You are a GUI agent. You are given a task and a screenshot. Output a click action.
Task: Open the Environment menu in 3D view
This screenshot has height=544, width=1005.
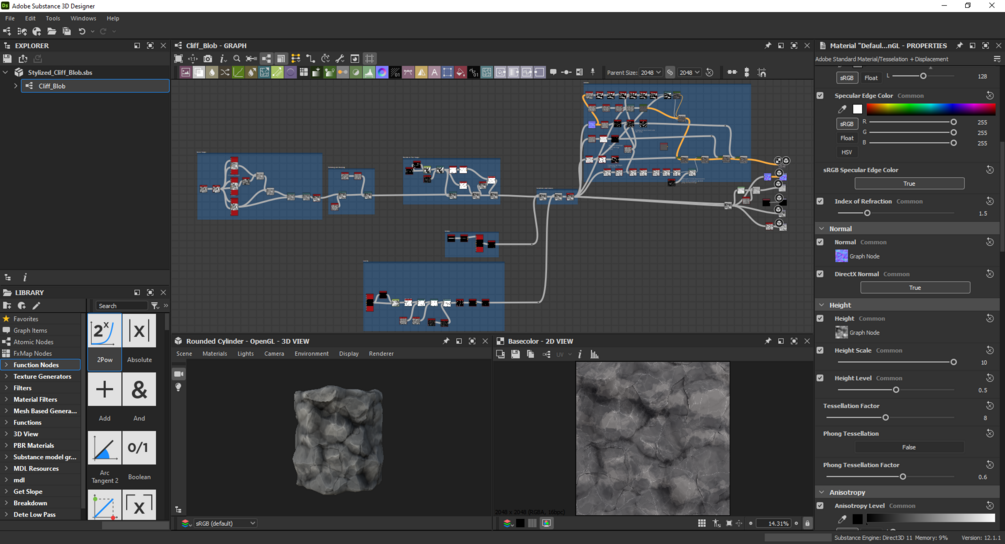click(x=311, y=354)
